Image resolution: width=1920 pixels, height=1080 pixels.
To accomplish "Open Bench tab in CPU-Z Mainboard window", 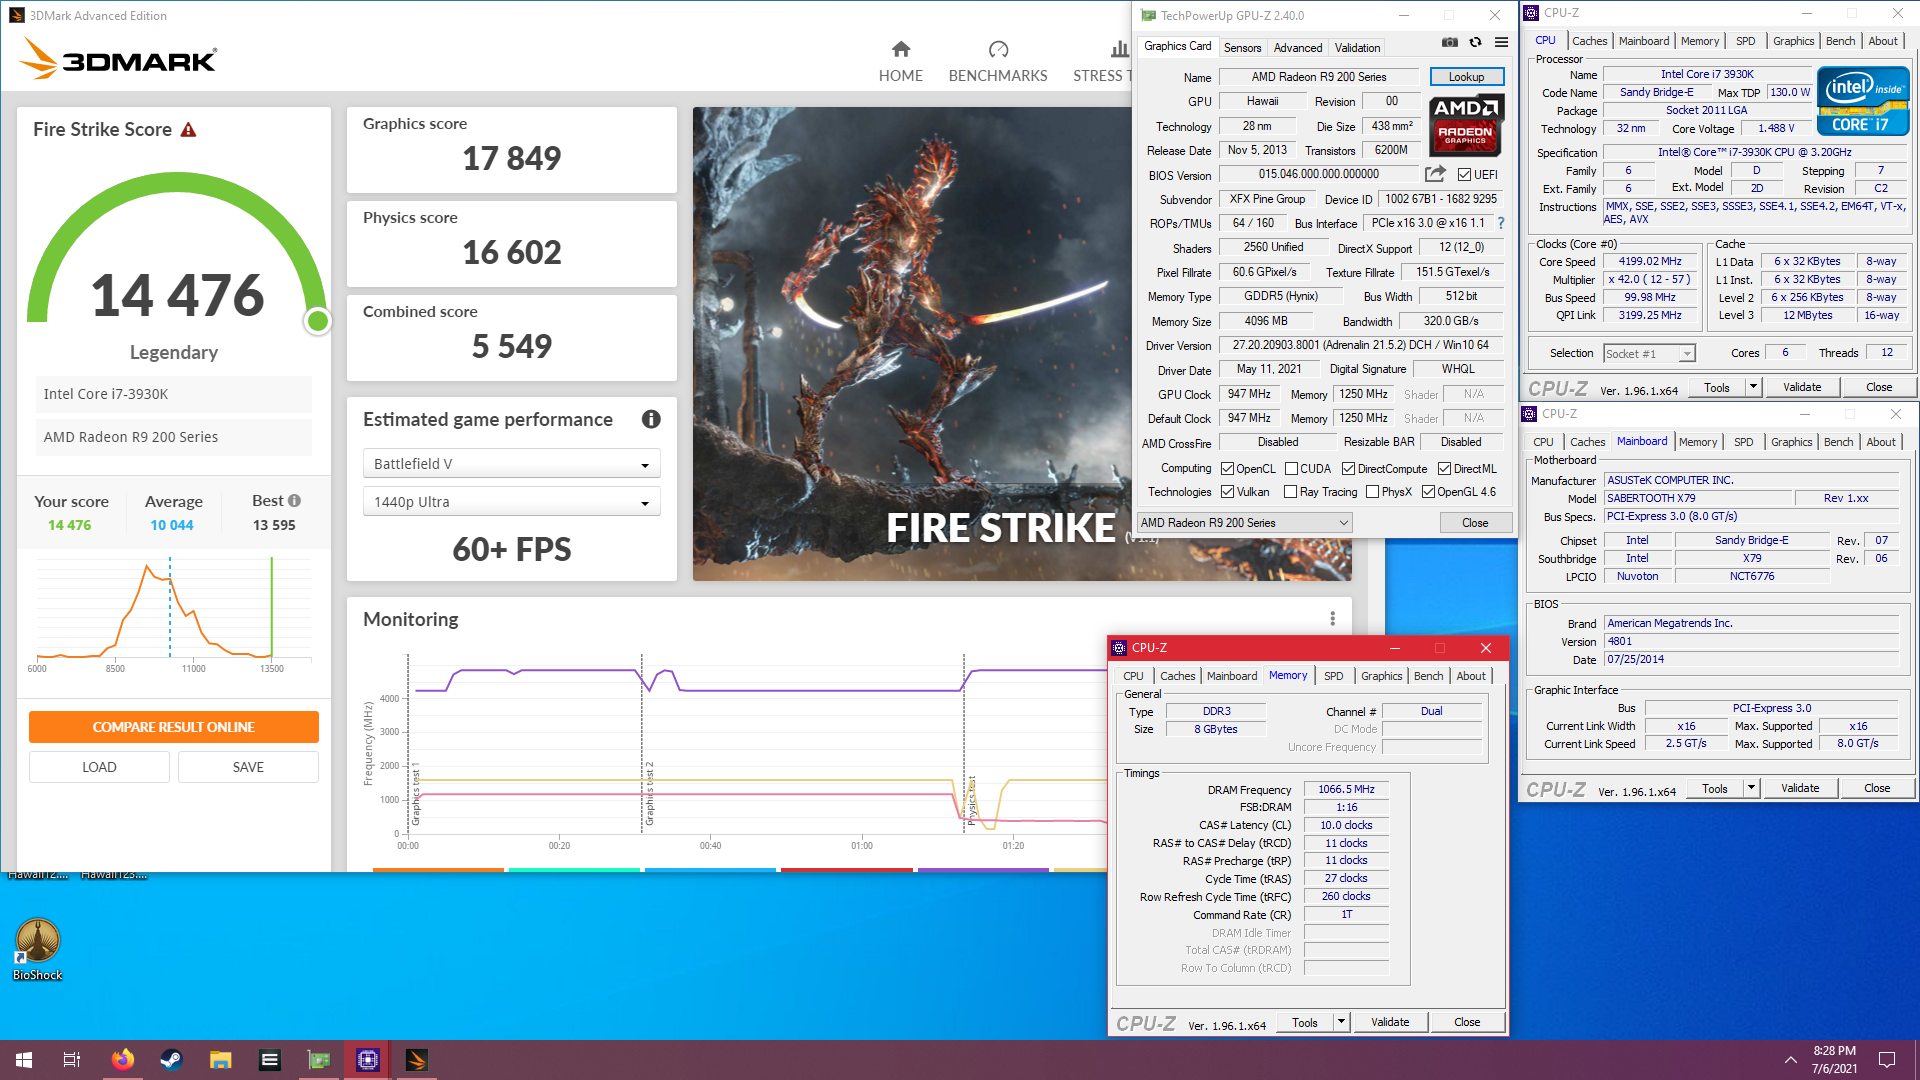I will pyautogui.click(x=1838, y=442).
